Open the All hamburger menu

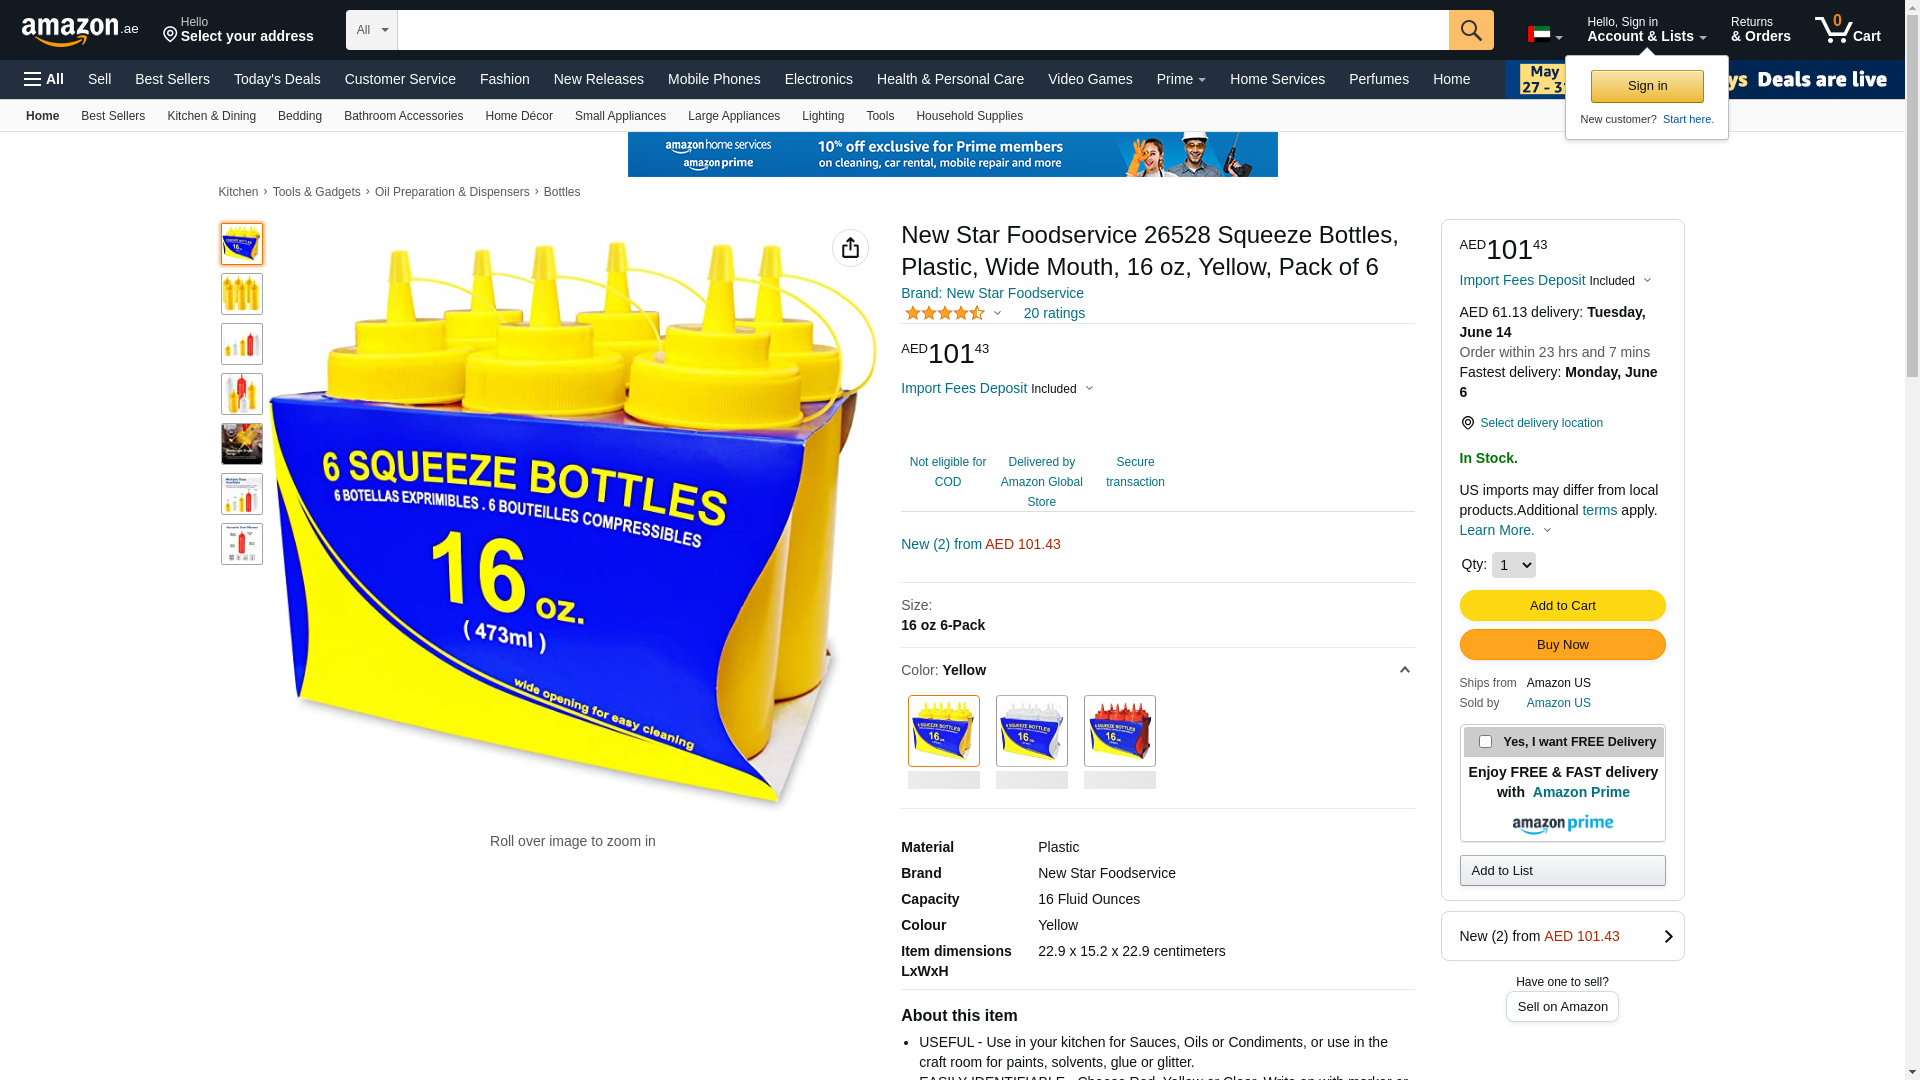point(44,79)
